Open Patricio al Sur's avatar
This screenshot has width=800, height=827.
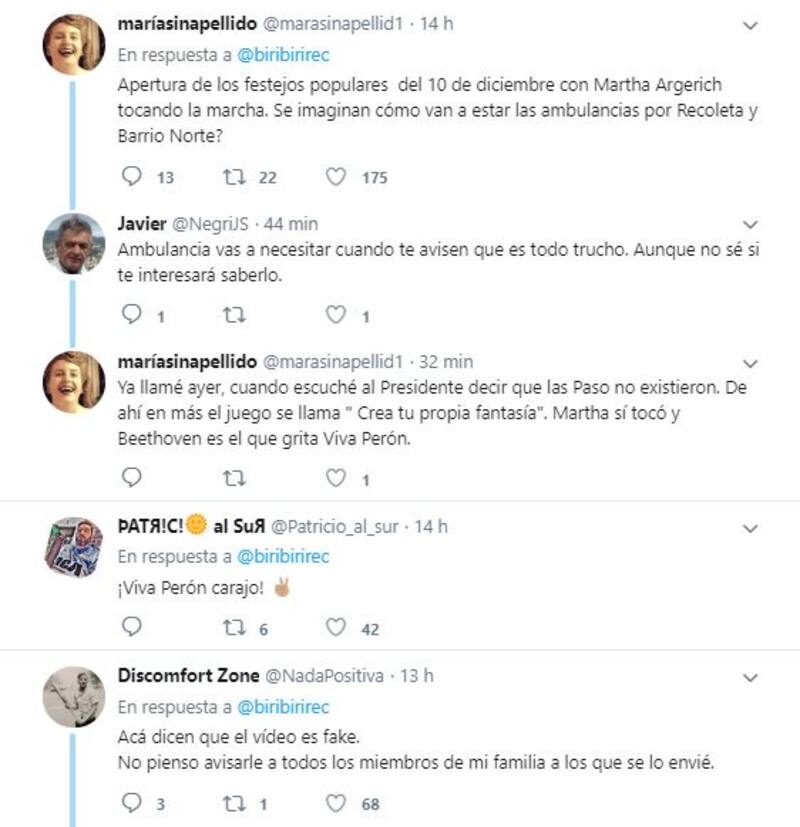[74, 546]
